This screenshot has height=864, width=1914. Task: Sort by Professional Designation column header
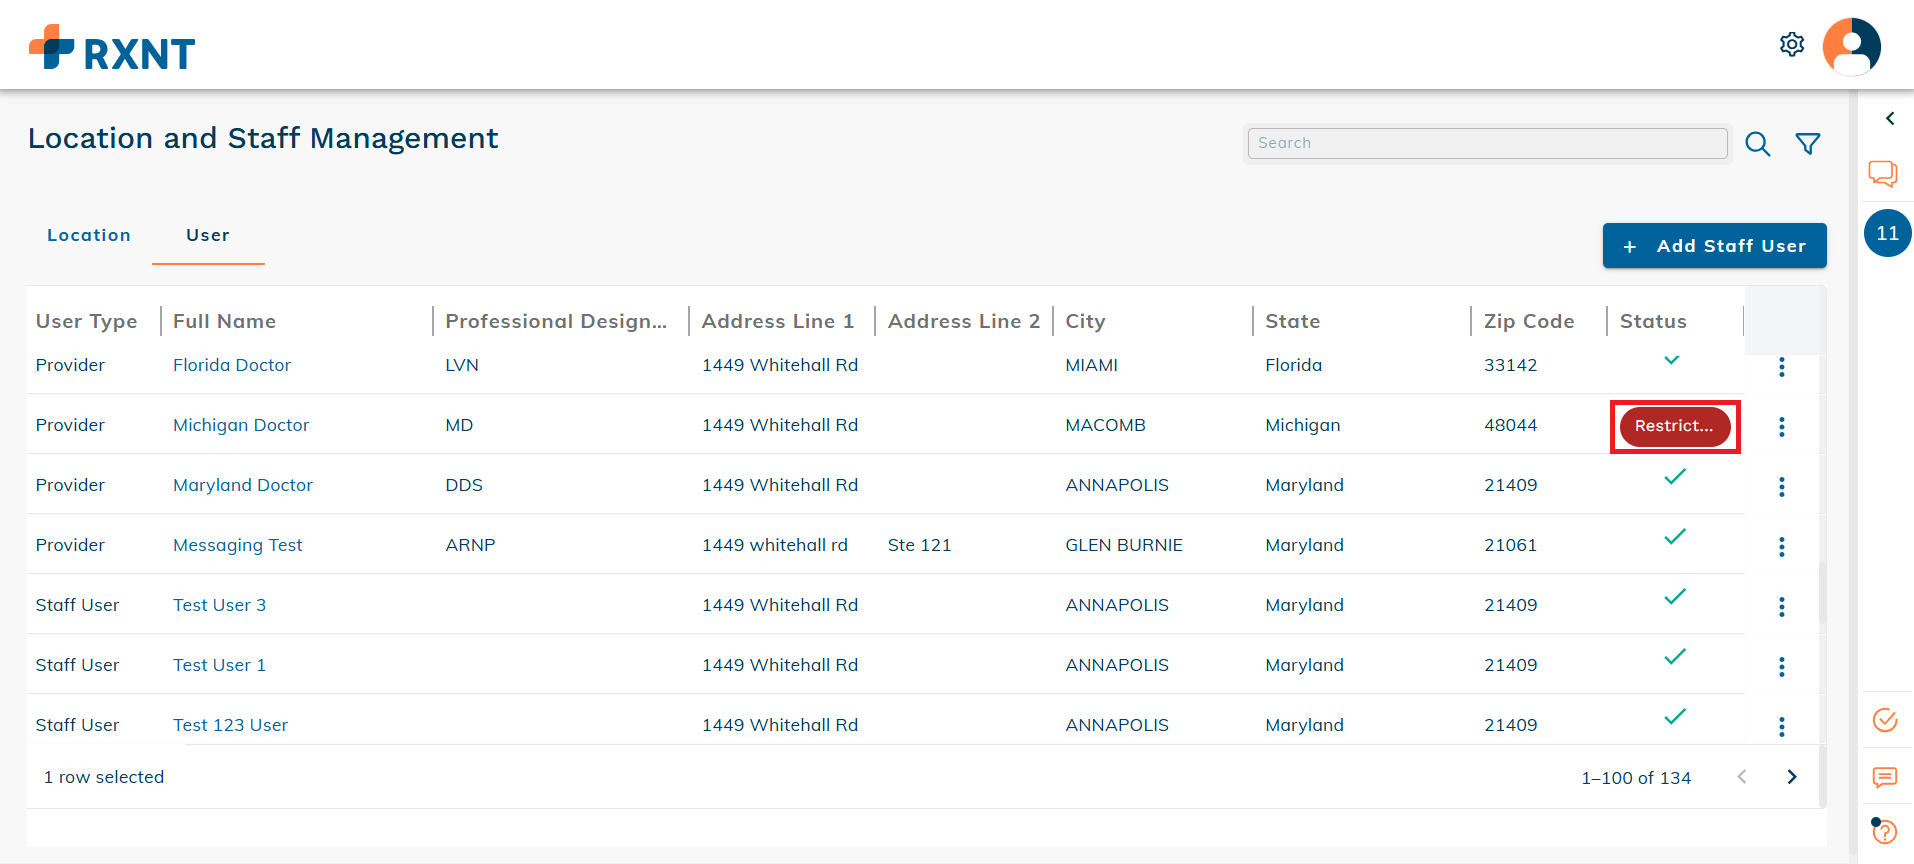coord(556,321)
